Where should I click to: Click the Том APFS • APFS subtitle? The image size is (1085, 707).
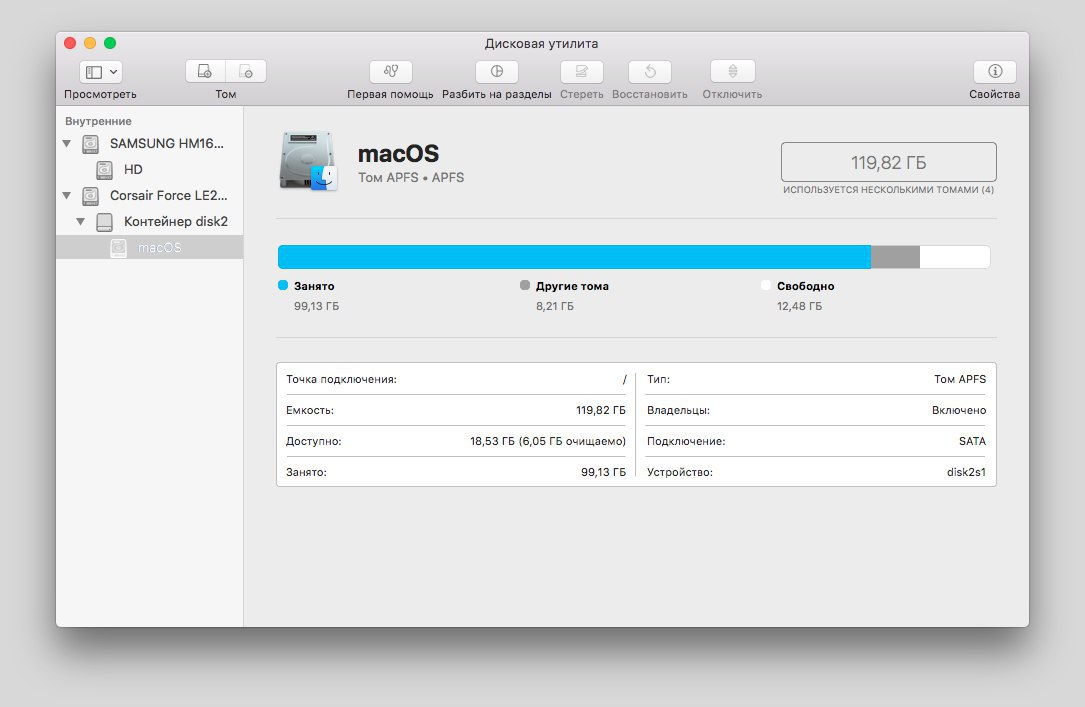pyautogui.click(x=411, y=178)
